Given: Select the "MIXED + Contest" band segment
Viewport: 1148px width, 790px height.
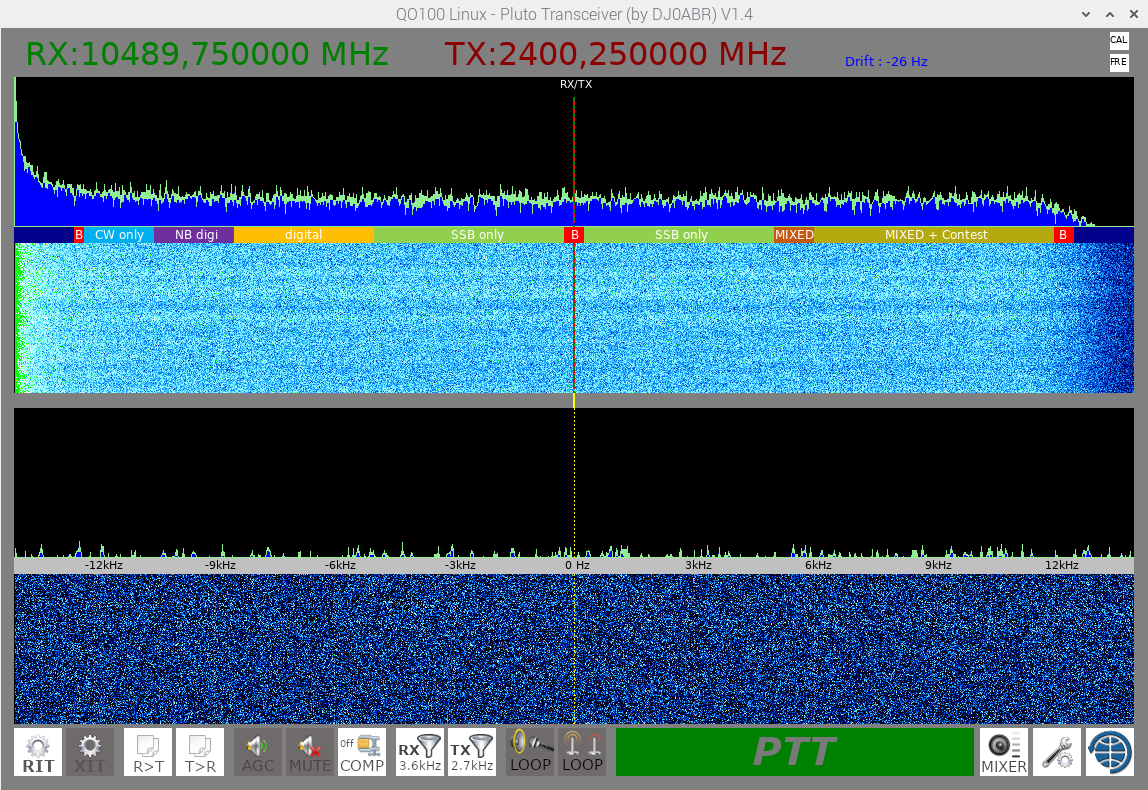Looking at the screenshot, I should click(935, 235).
